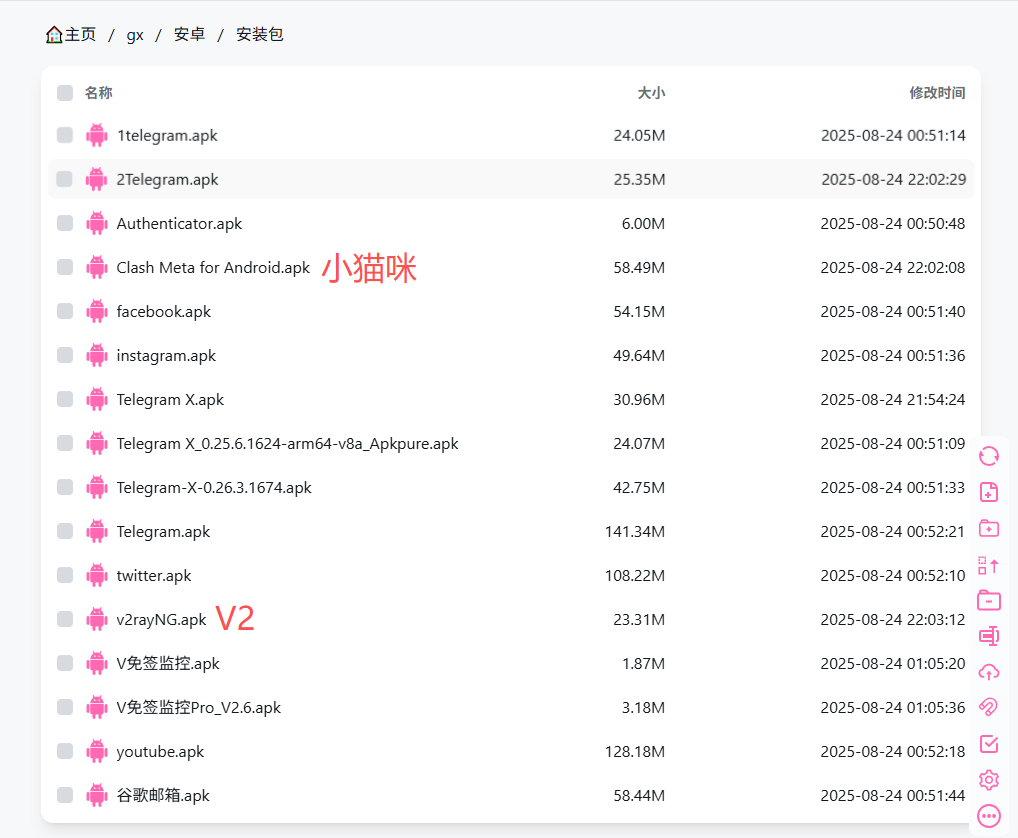Open the Clash Meta for Android.apk file
The image size is (1018, 838).
(213, 268)
